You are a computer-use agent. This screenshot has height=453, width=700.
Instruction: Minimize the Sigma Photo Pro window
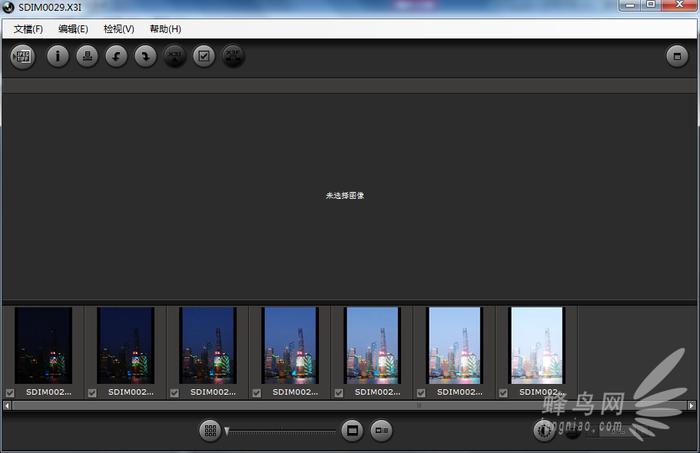(x=630, y=5)
